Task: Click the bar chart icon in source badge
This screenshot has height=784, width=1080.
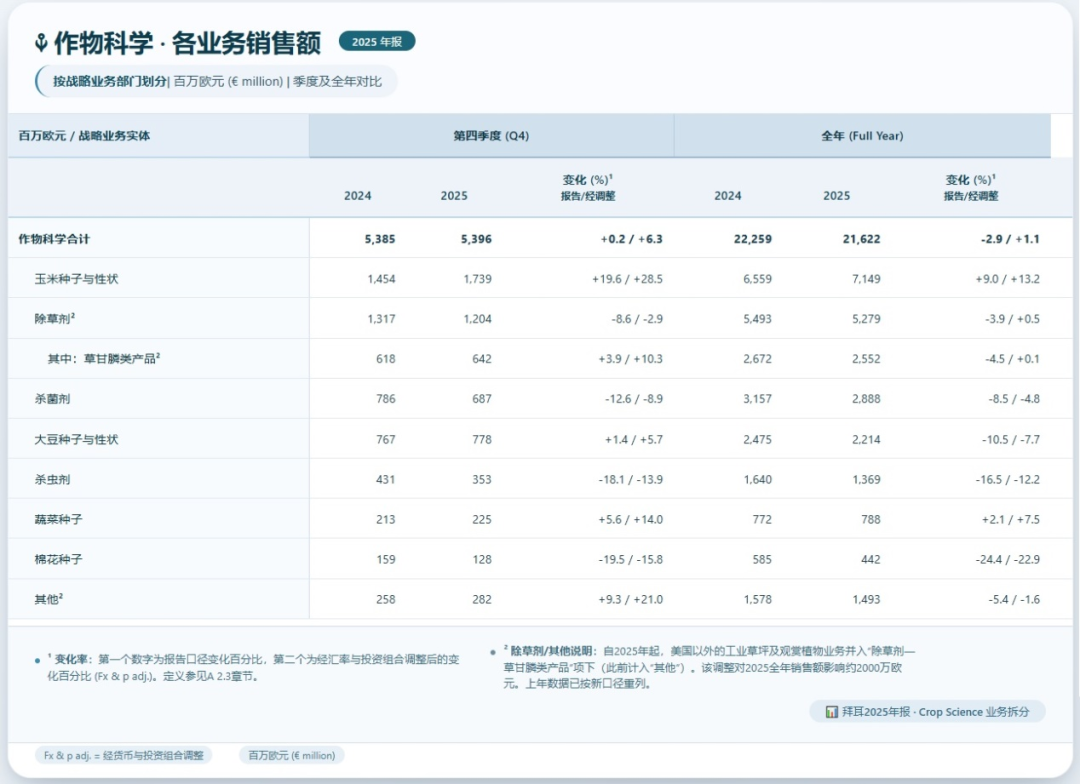Action: coord(831,712)
